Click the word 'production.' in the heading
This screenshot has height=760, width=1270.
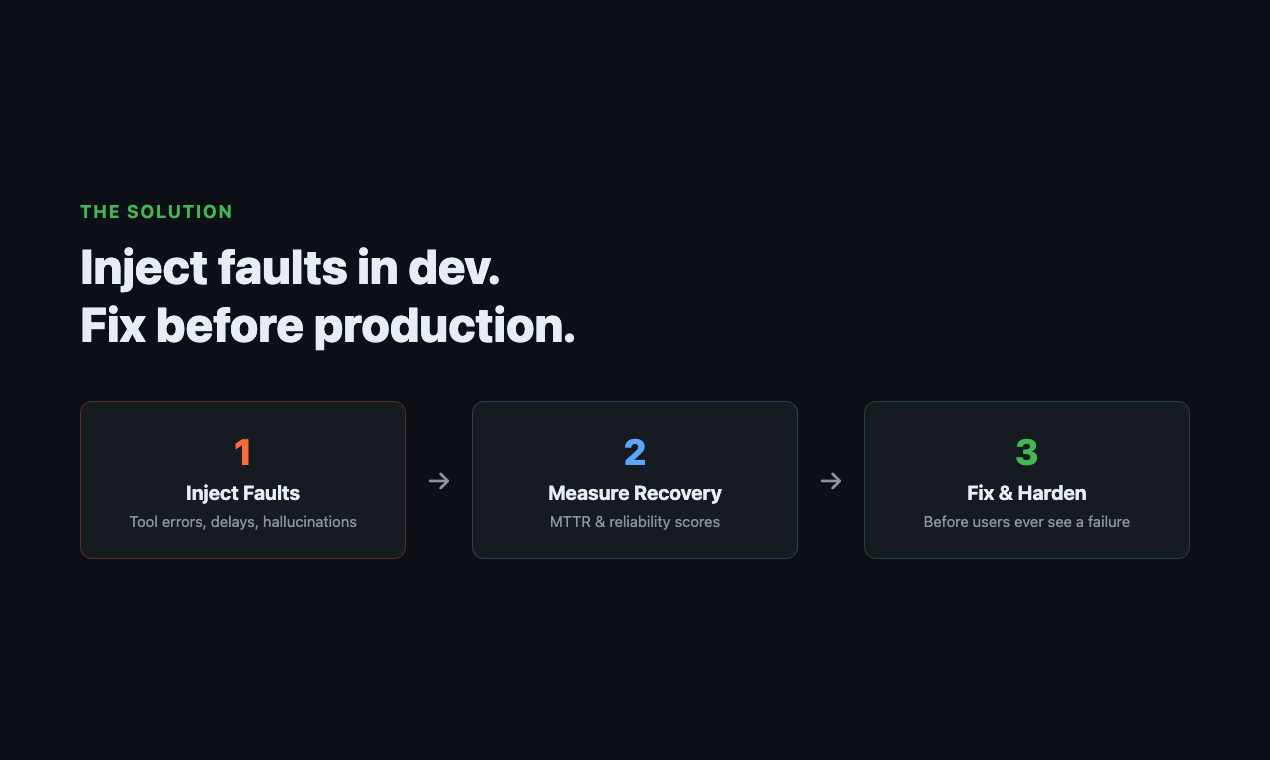tap(445, 326)
